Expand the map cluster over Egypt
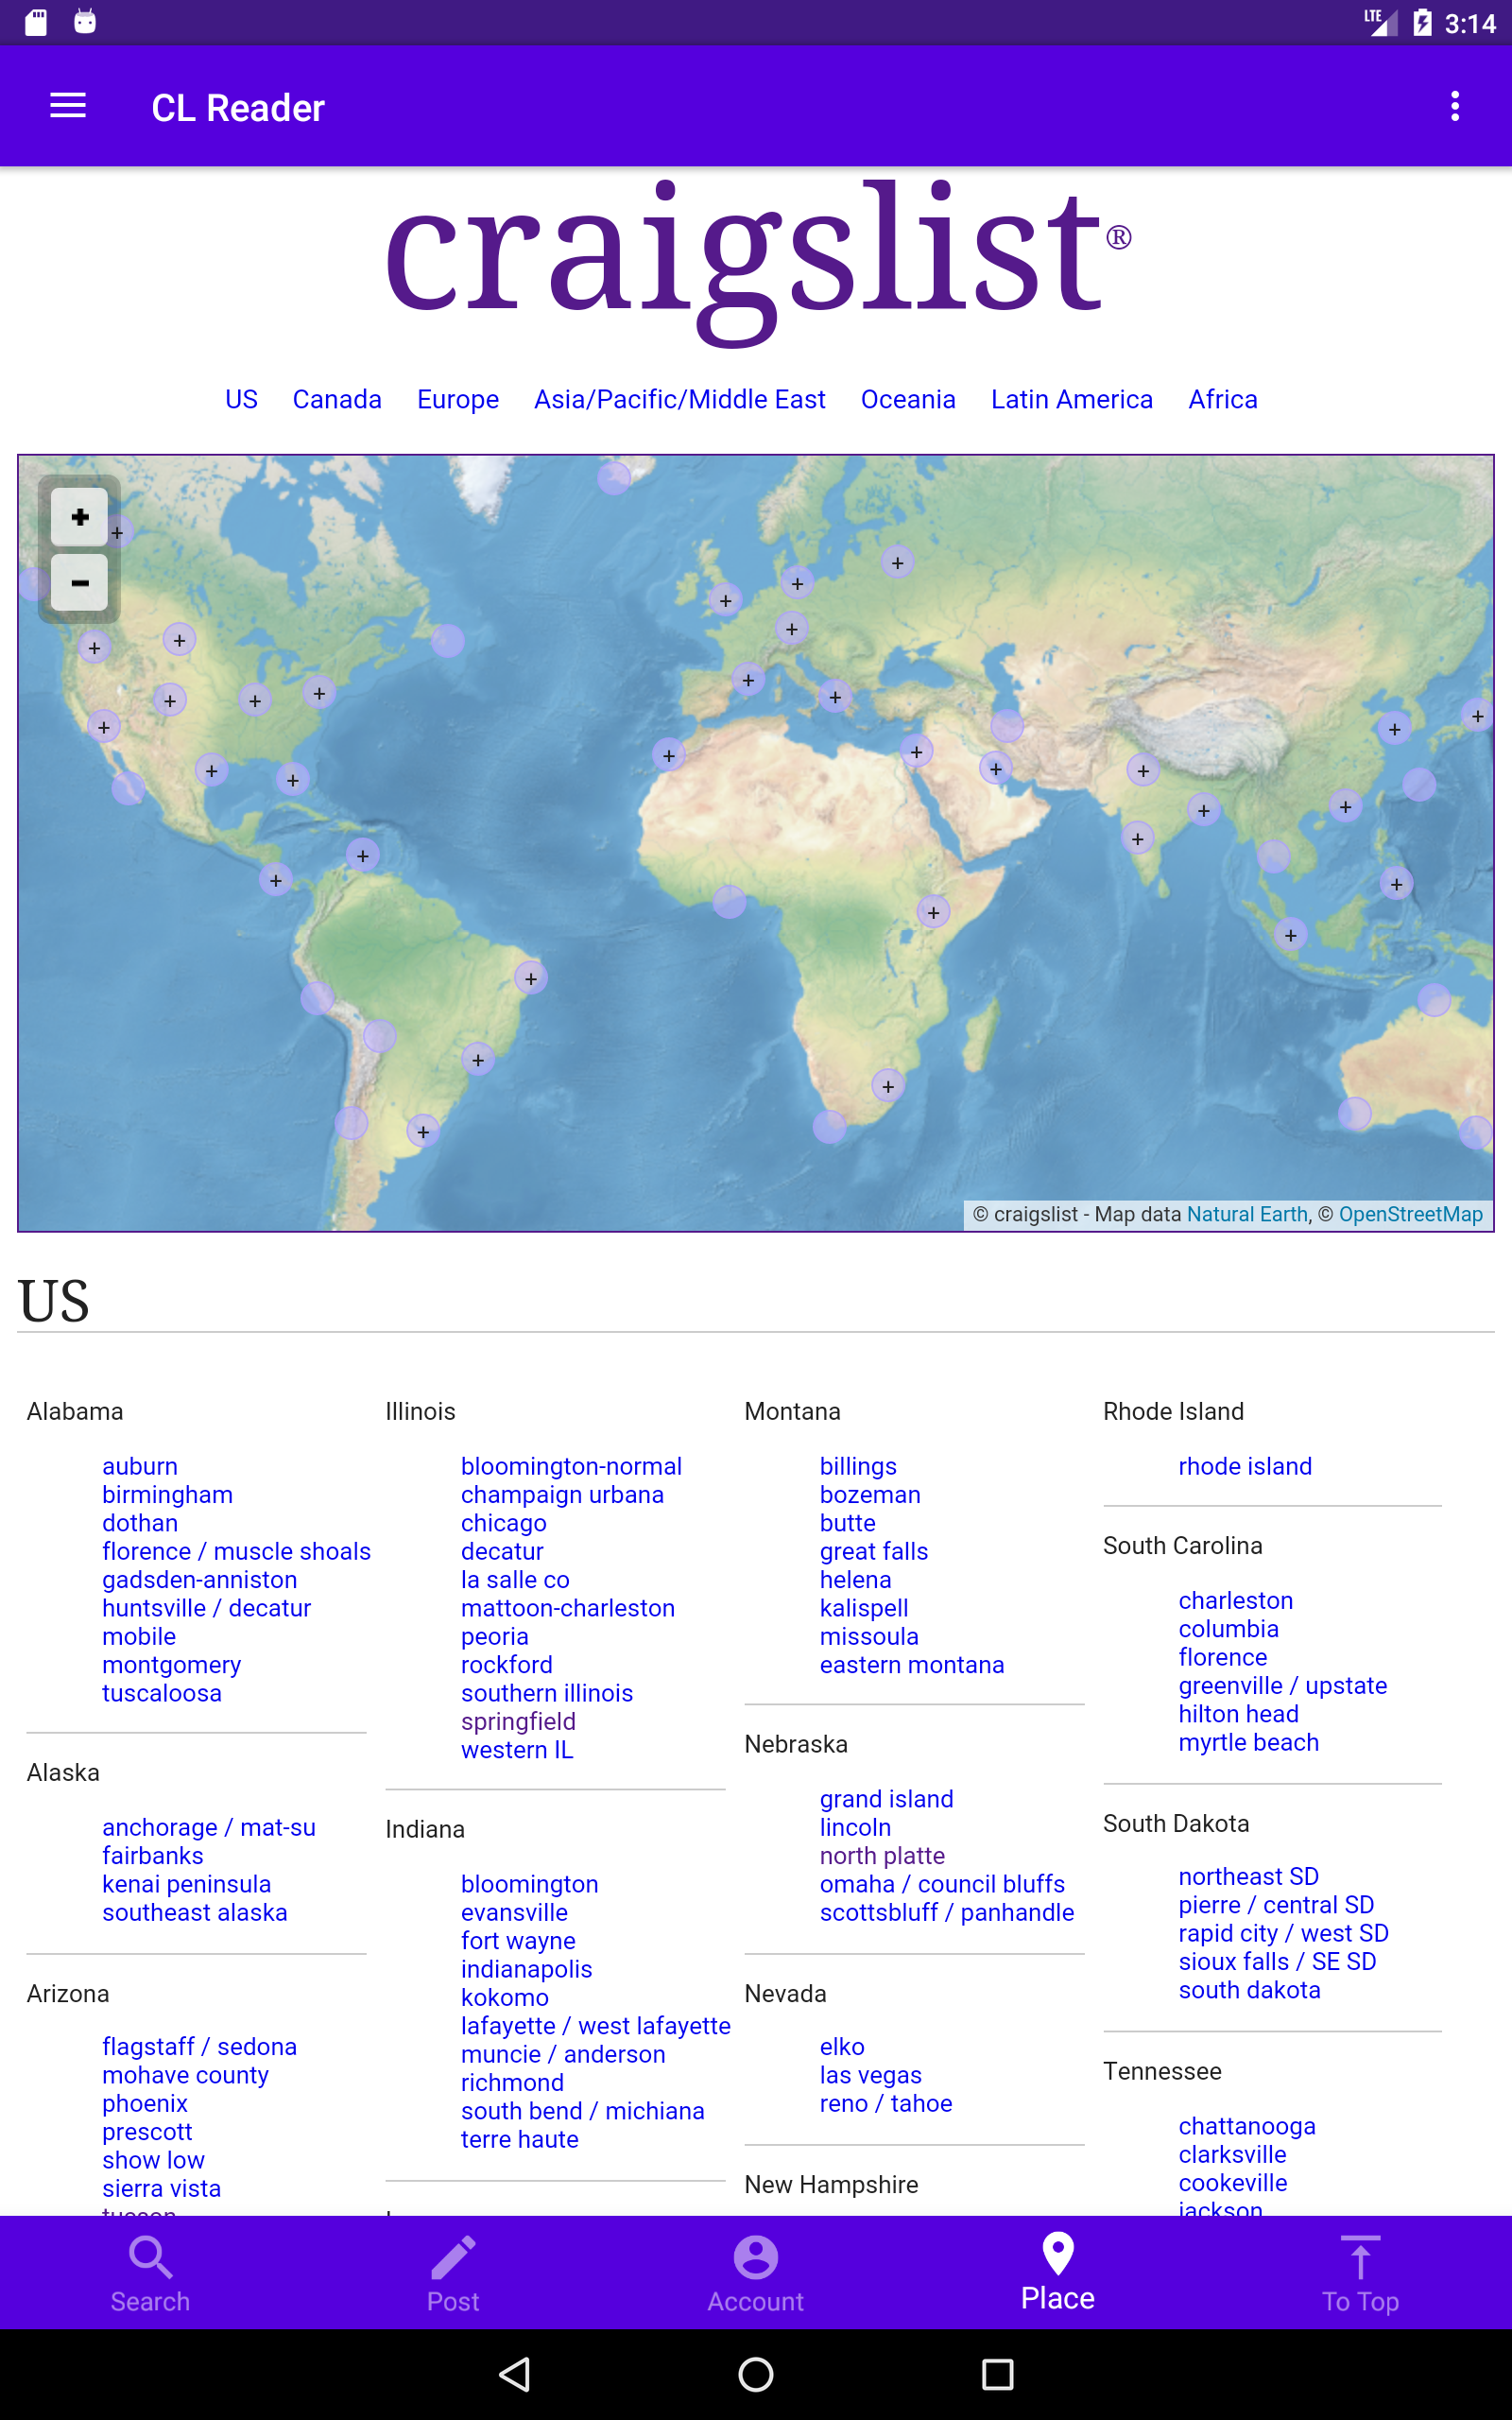Image resolution: width=1512 pixels, height=2420 pixels. click(x=916, y=751)
